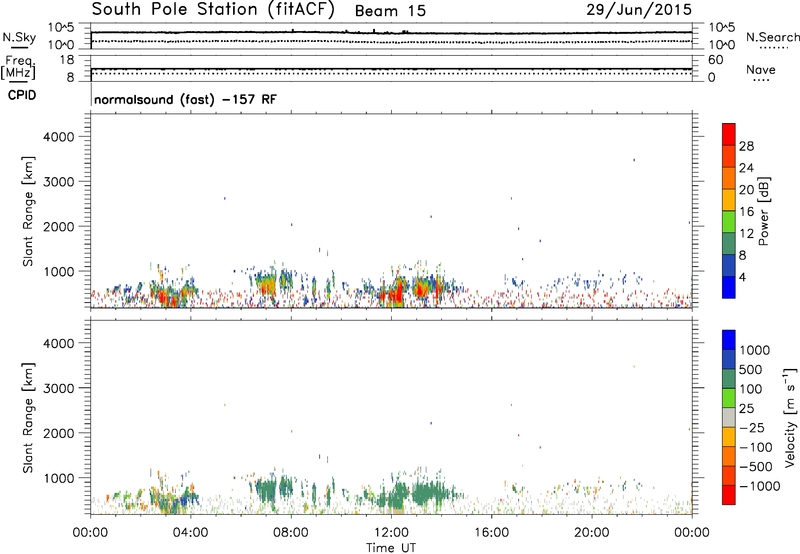Click the velocity panel's "Slant Range [km]" label

tap(28, 418)
